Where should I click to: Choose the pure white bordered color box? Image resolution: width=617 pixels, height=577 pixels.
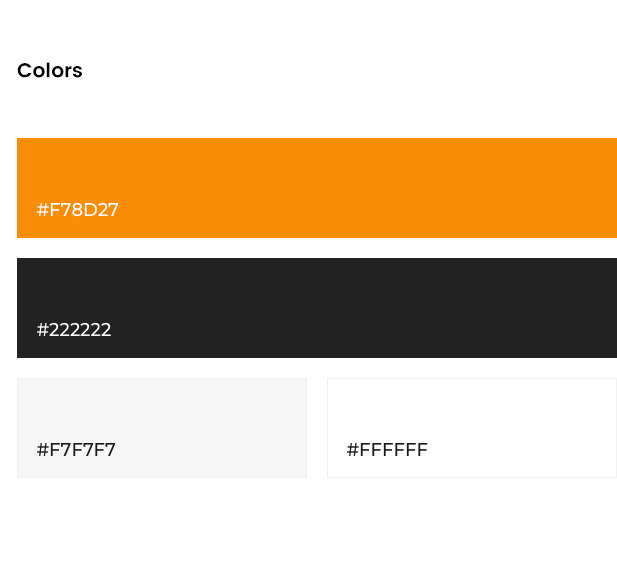(x=472, y=428)
